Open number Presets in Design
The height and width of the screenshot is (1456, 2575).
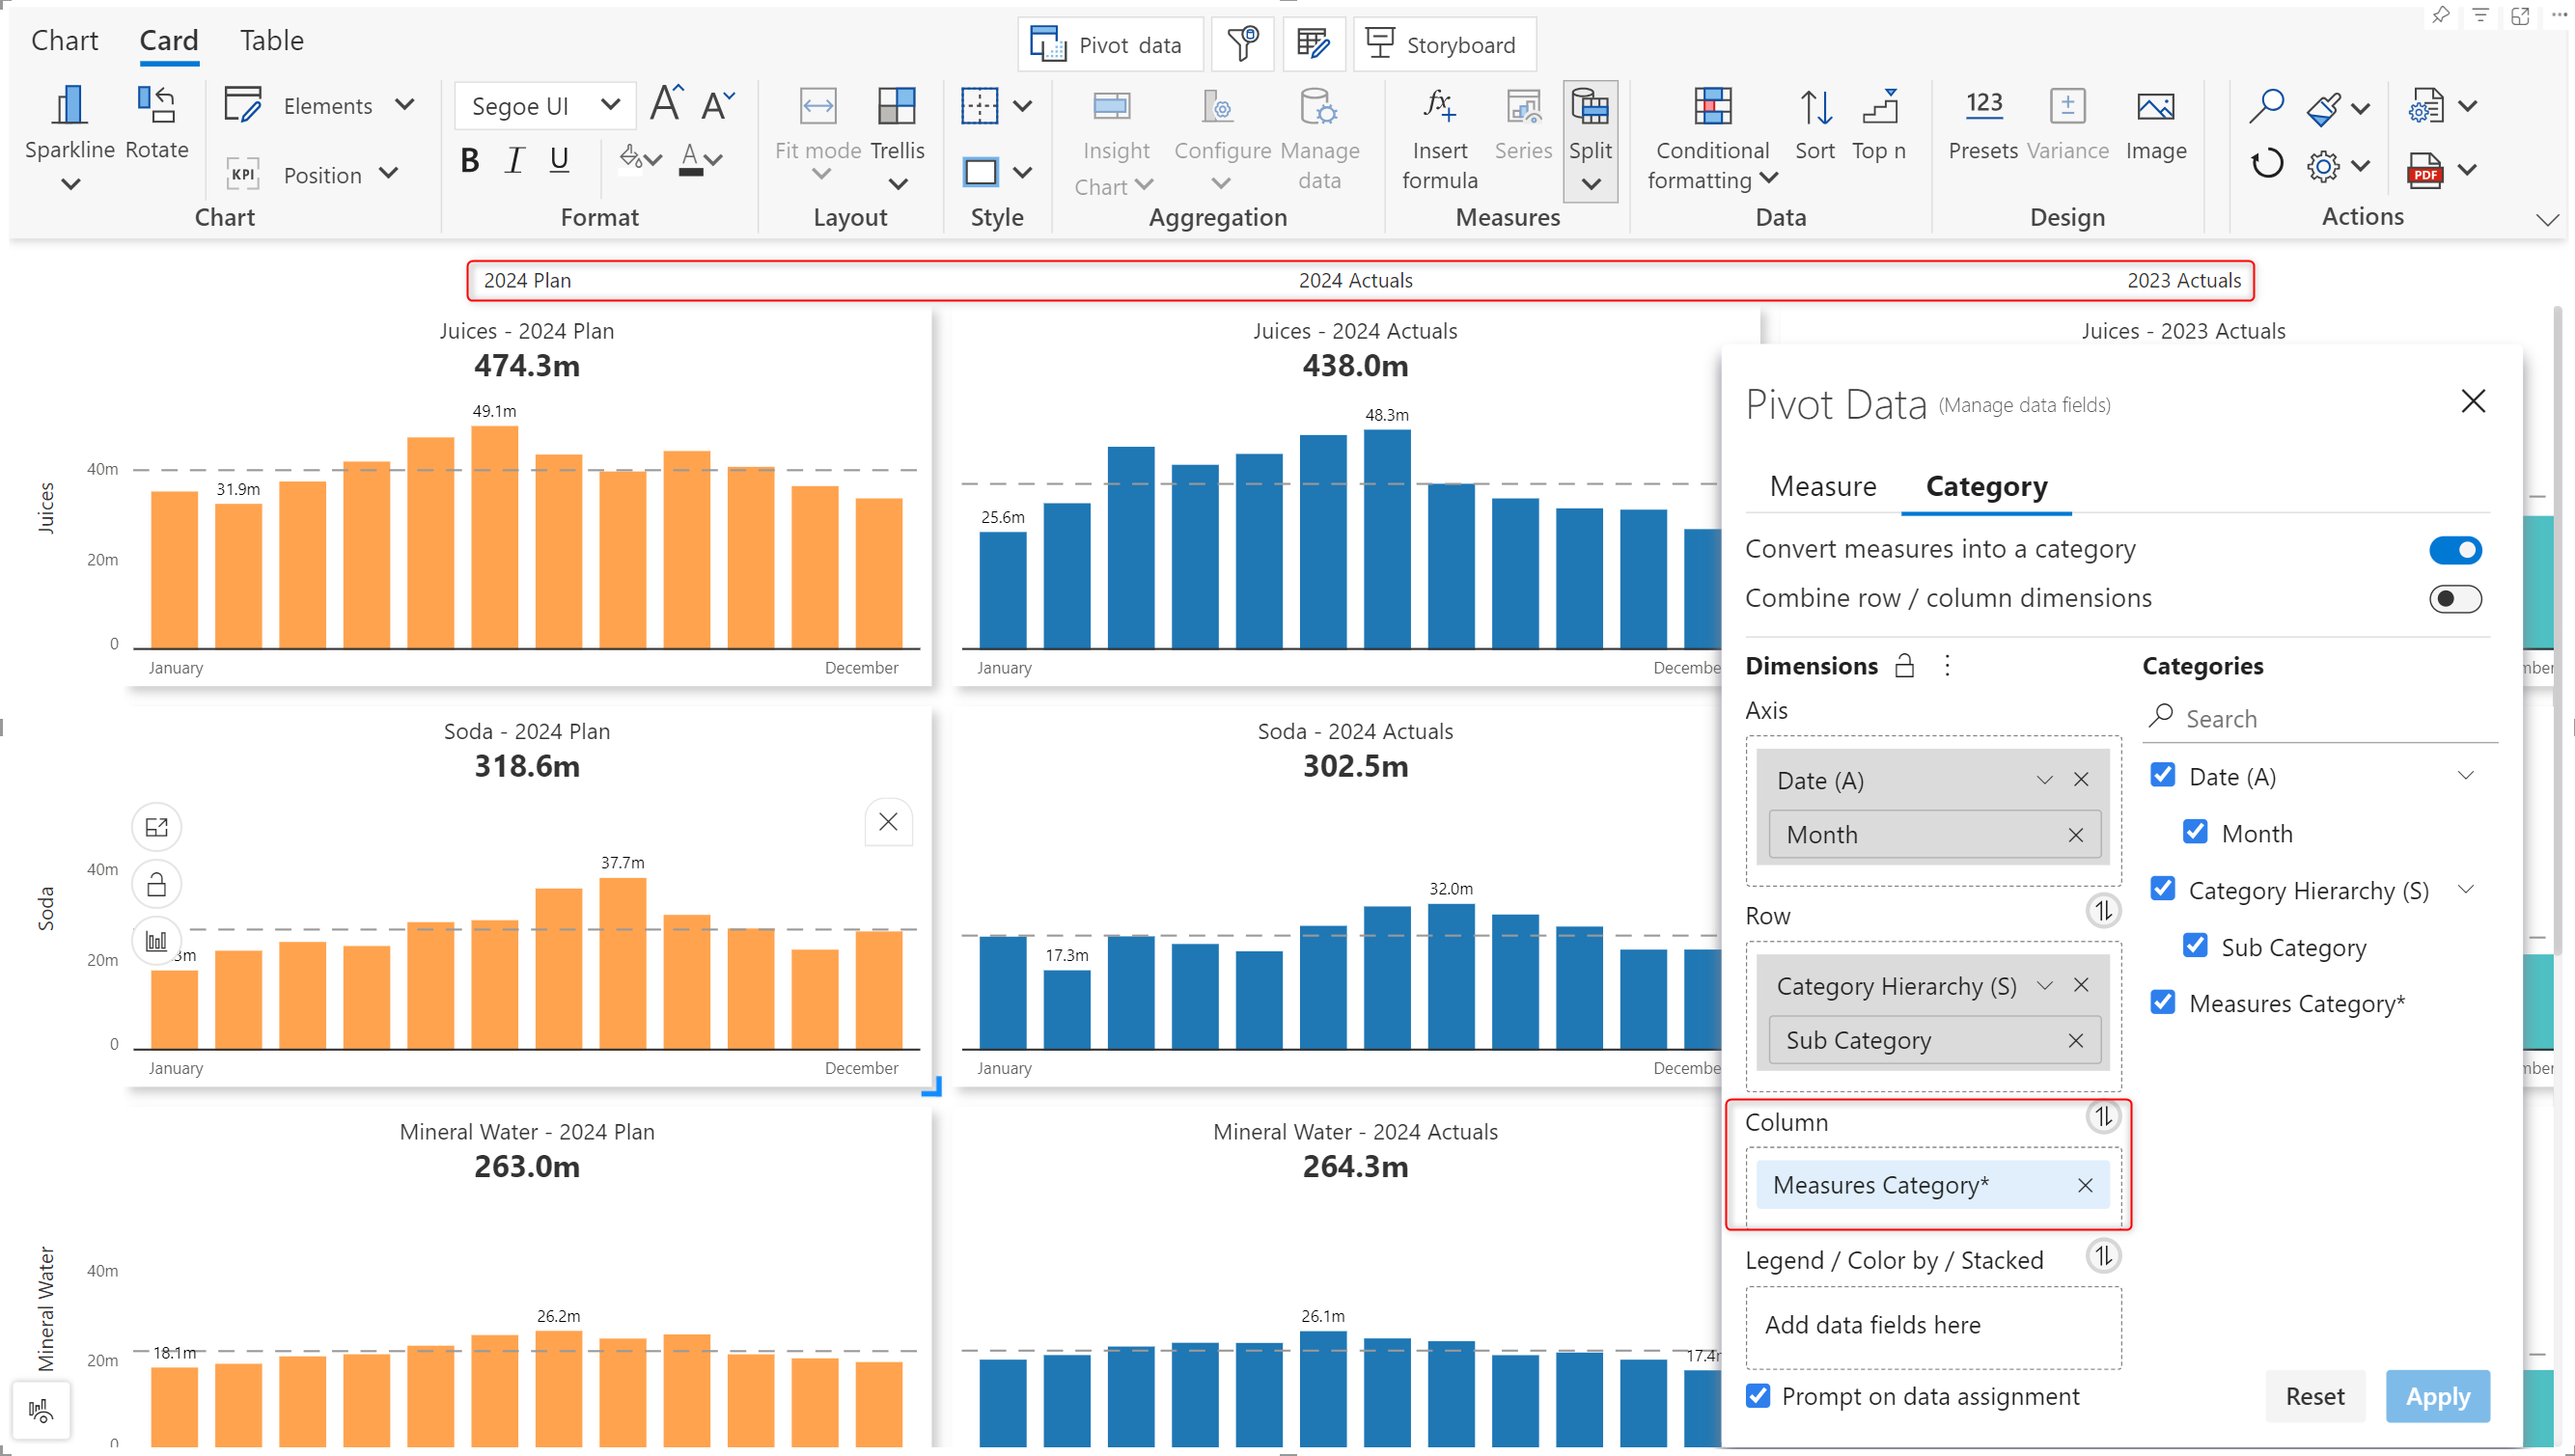pyautogui.click(x=1983, y=107)
